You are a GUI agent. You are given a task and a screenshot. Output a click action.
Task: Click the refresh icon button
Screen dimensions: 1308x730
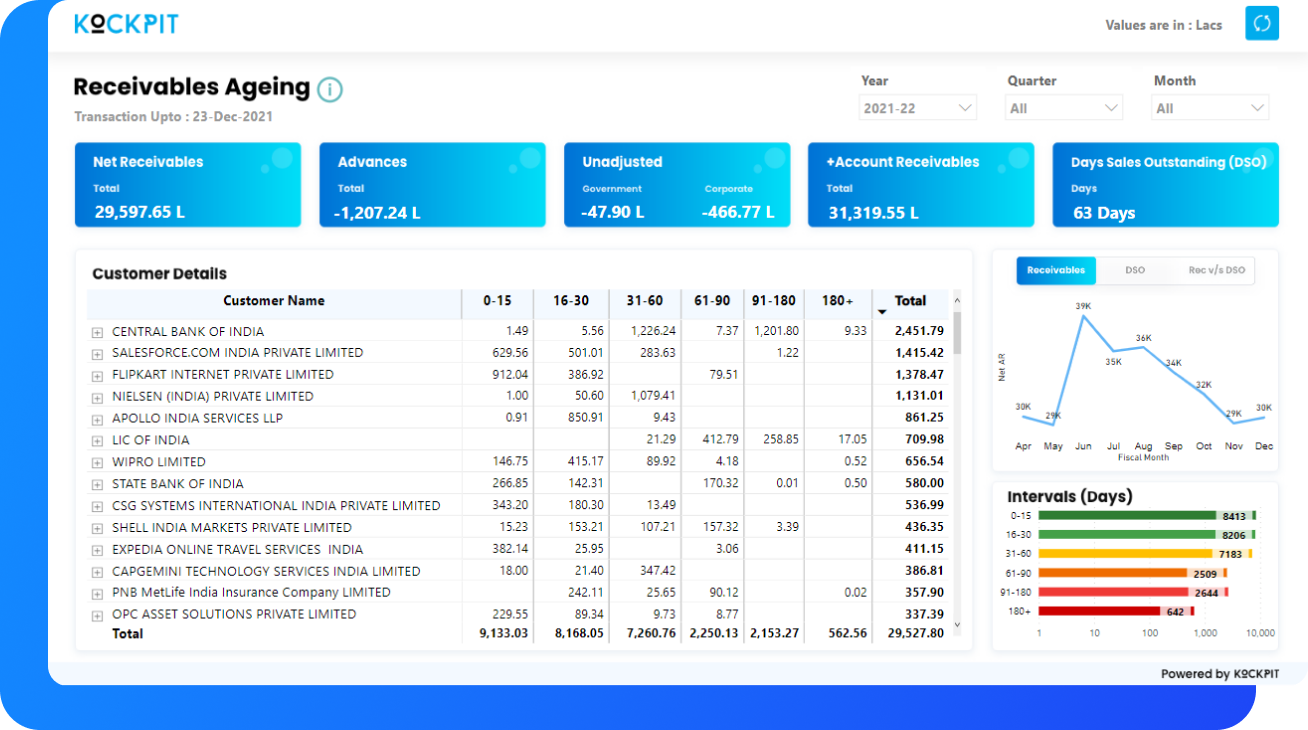1262,24
